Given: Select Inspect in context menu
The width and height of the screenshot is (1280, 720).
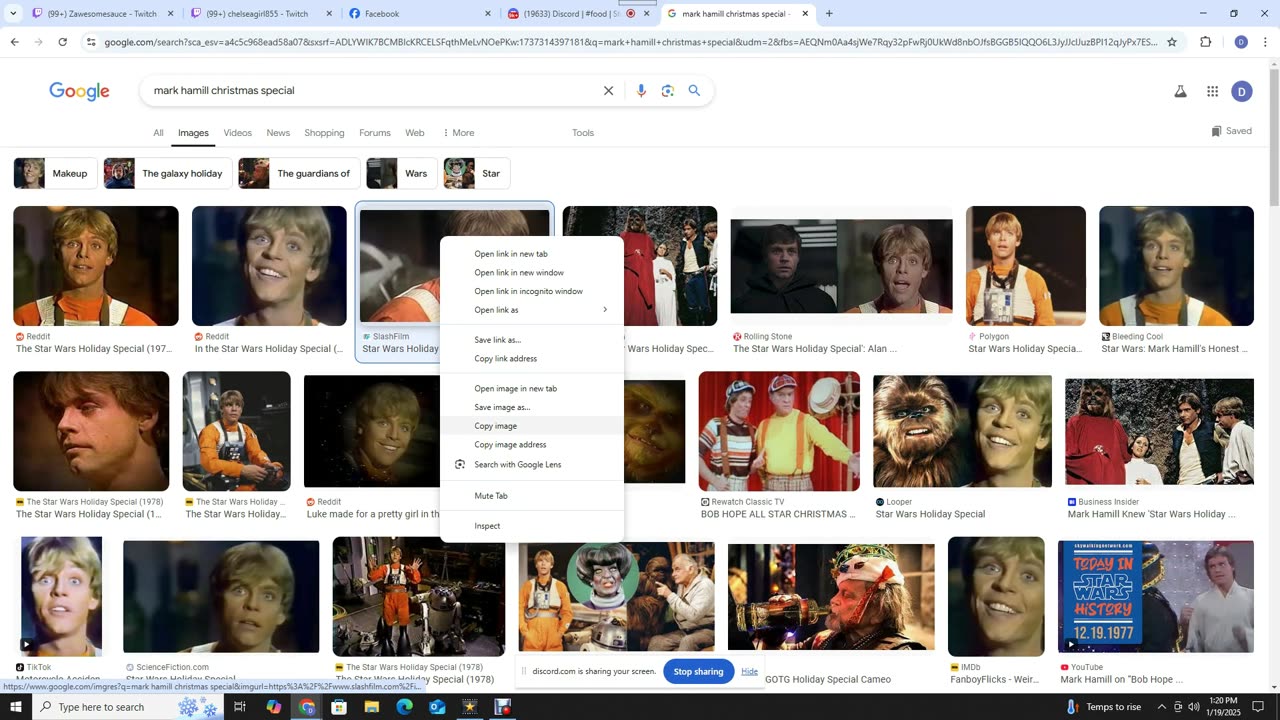Looking at the screenshot, I should 532,526.
